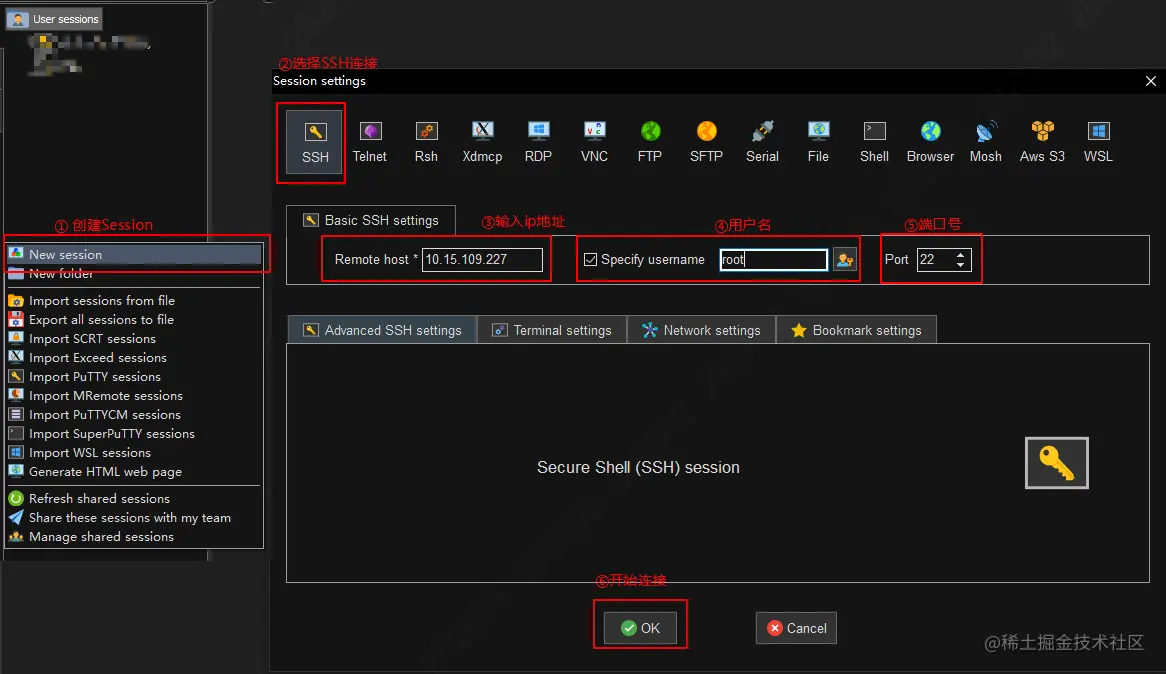Confirm the session with OK button
1166x674 pixels.
pyautogui.click(x=640, y=628)
